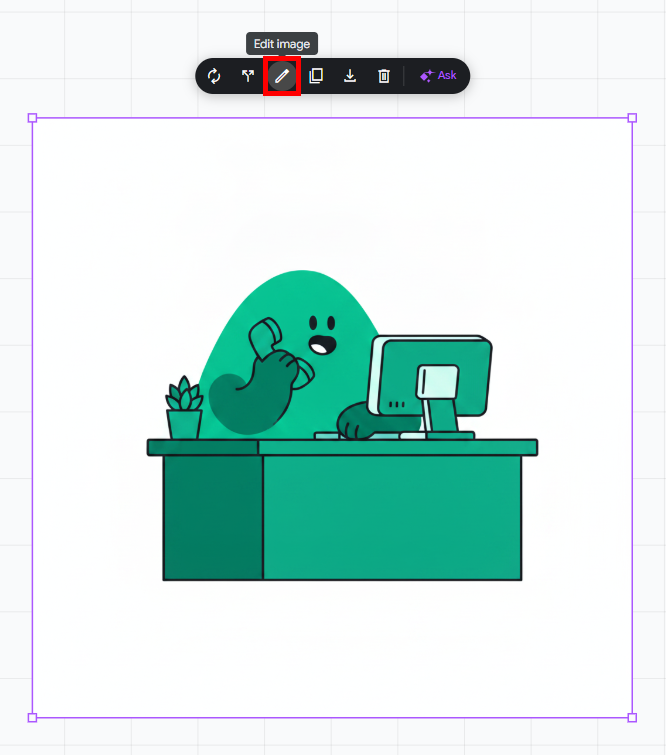Click the top-left selection handle
This screenshot has width=666, height=755.
pyautogui.click(x=32, y=118)
